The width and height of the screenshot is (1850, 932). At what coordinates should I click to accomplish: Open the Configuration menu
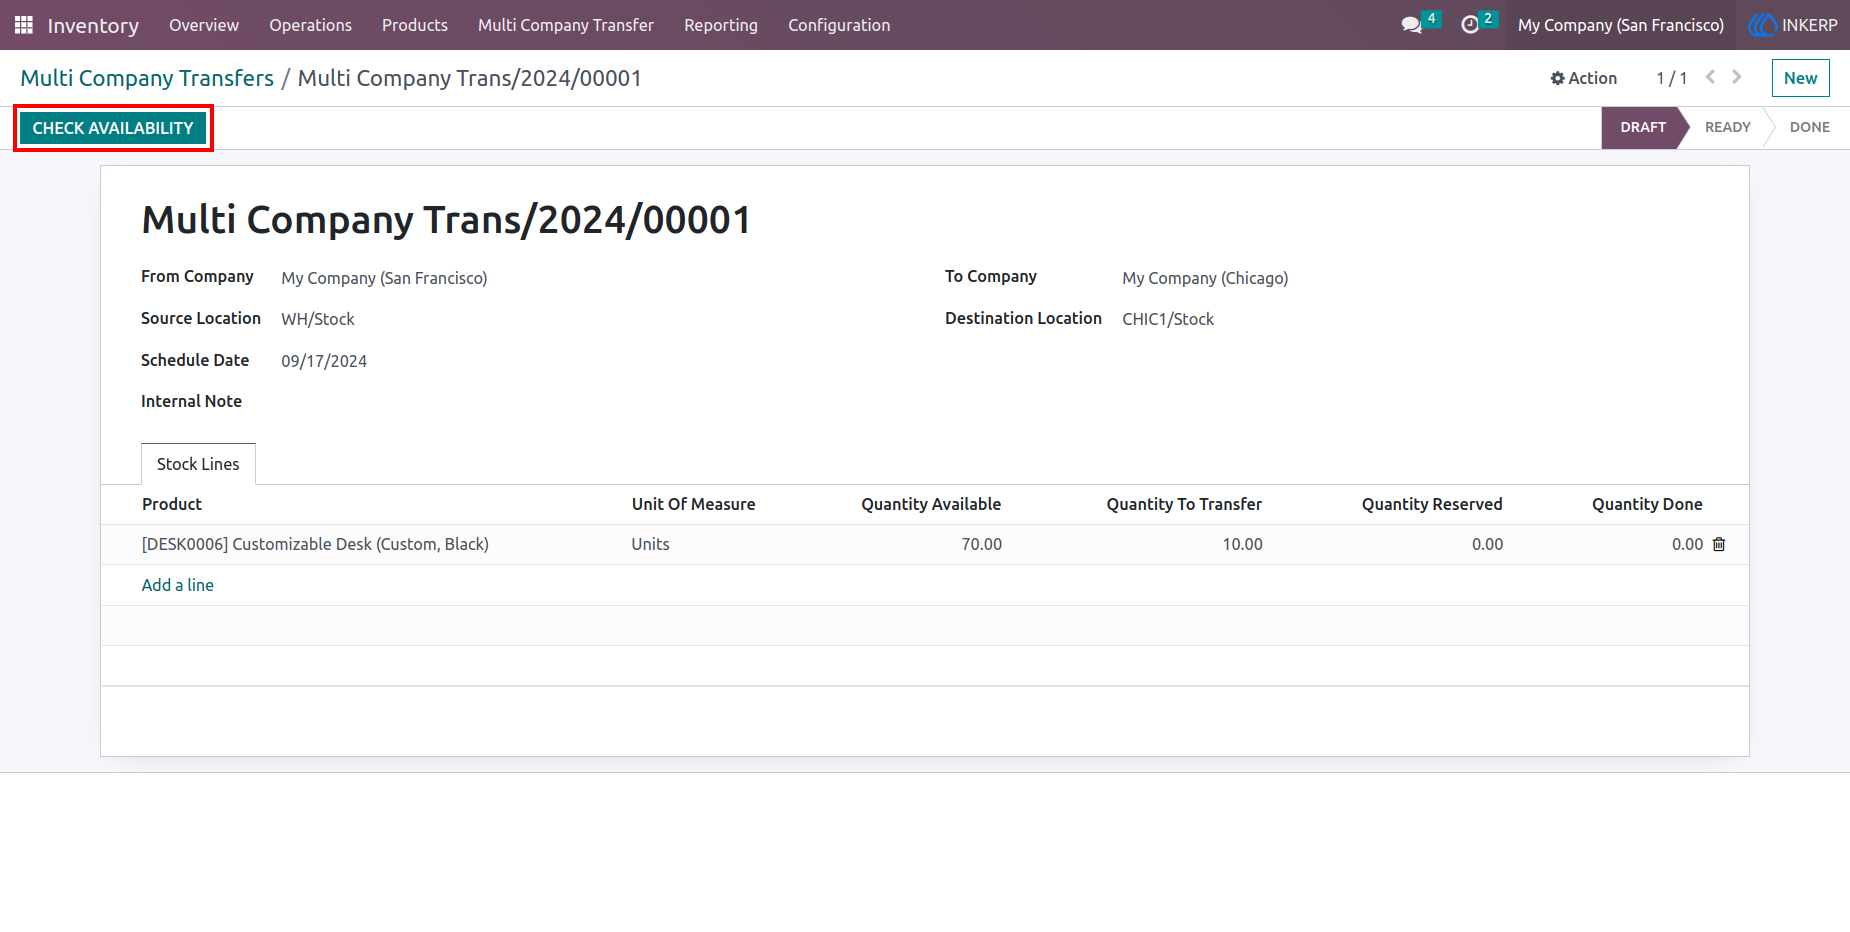(839, 25)
